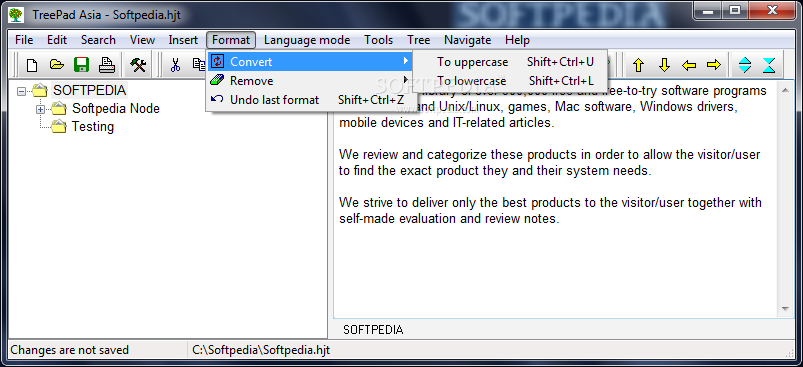Click the cyan expand tree icon
Image resolution: width=803 pixels, height=367 pixels.
coord(745,65)
